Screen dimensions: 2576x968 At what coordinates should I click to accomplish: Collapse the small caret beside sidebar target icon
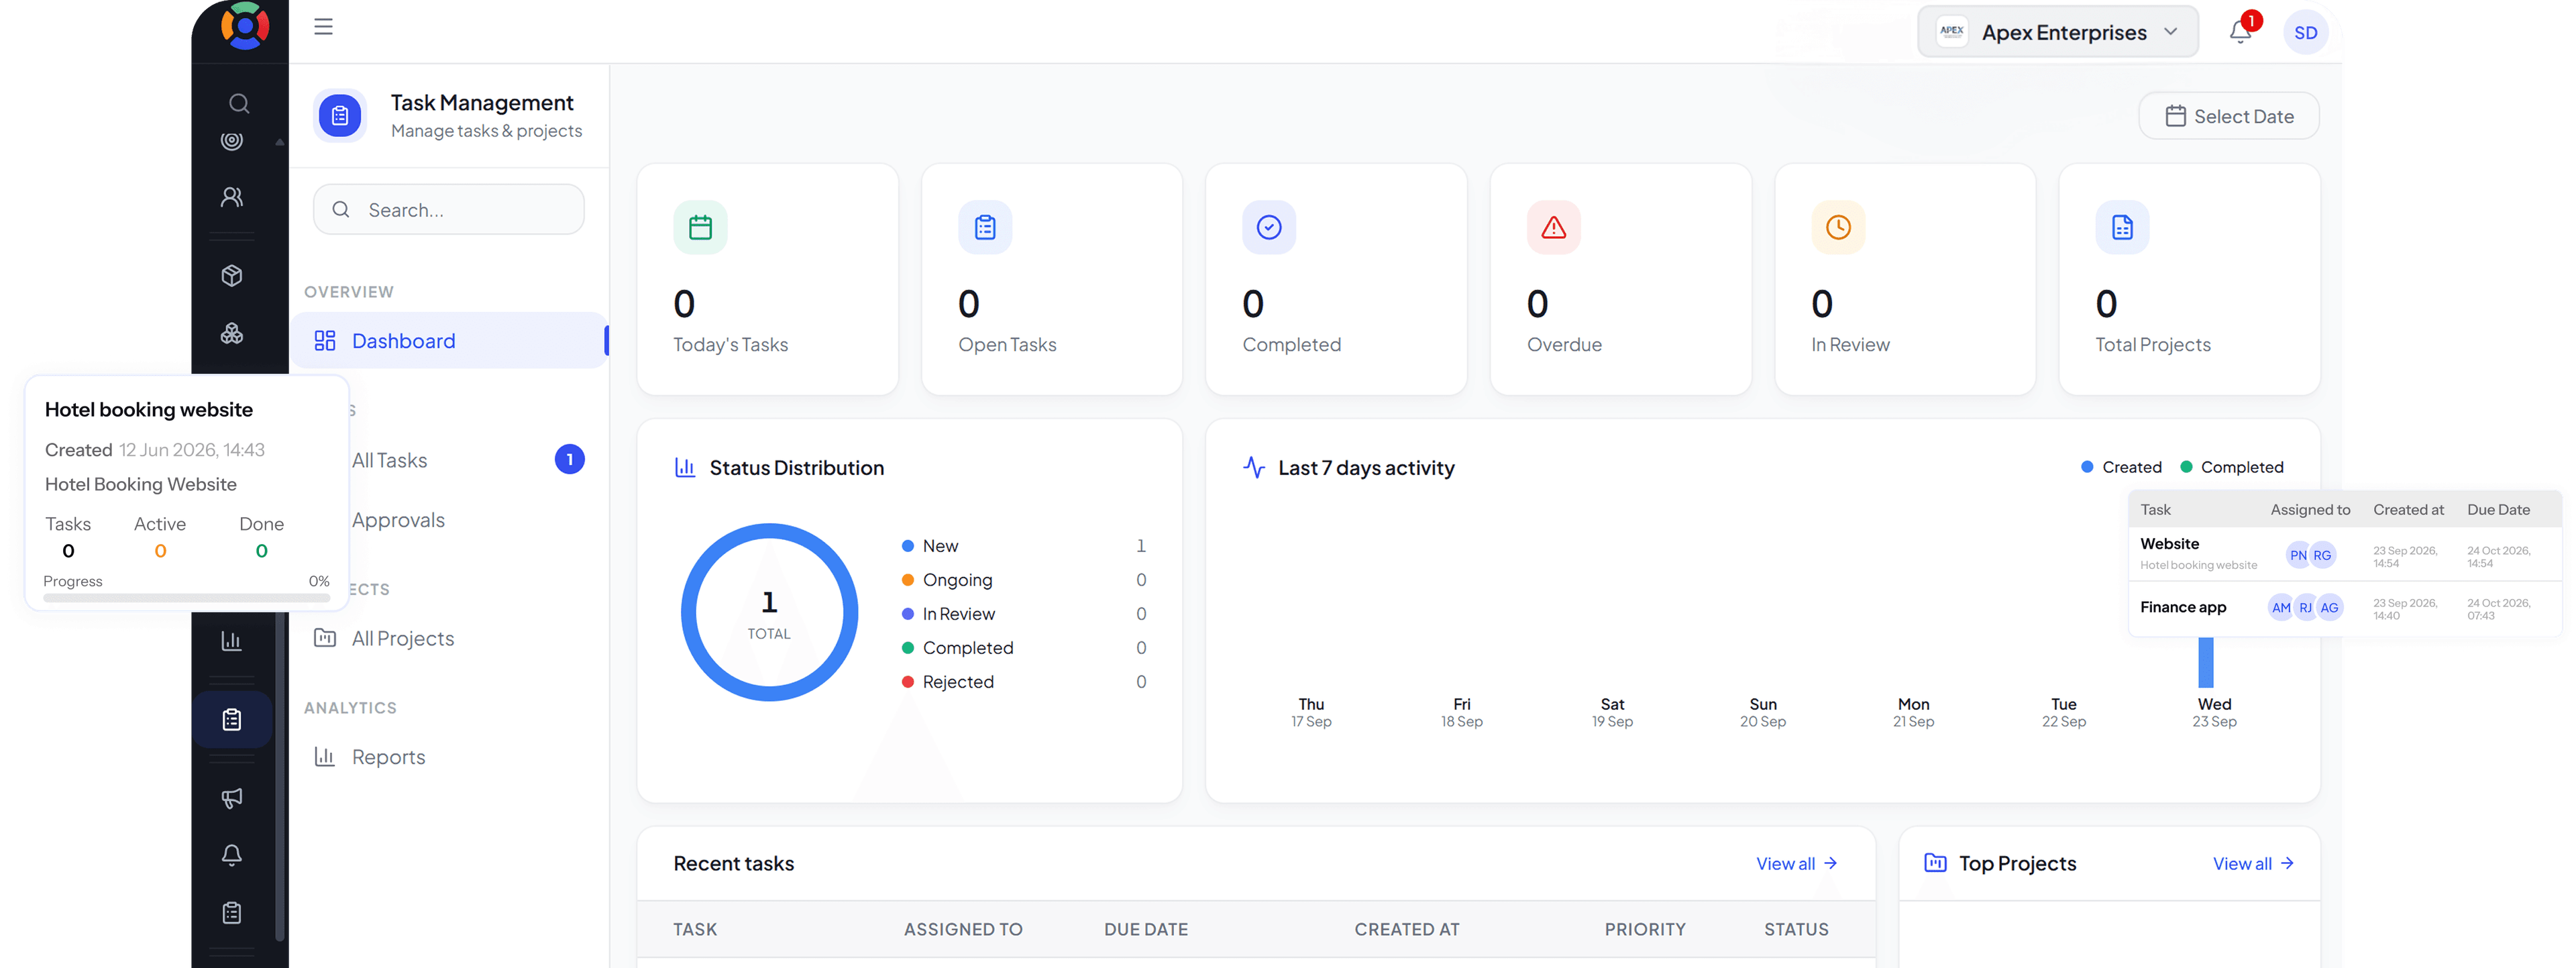(x=280, y=142)
